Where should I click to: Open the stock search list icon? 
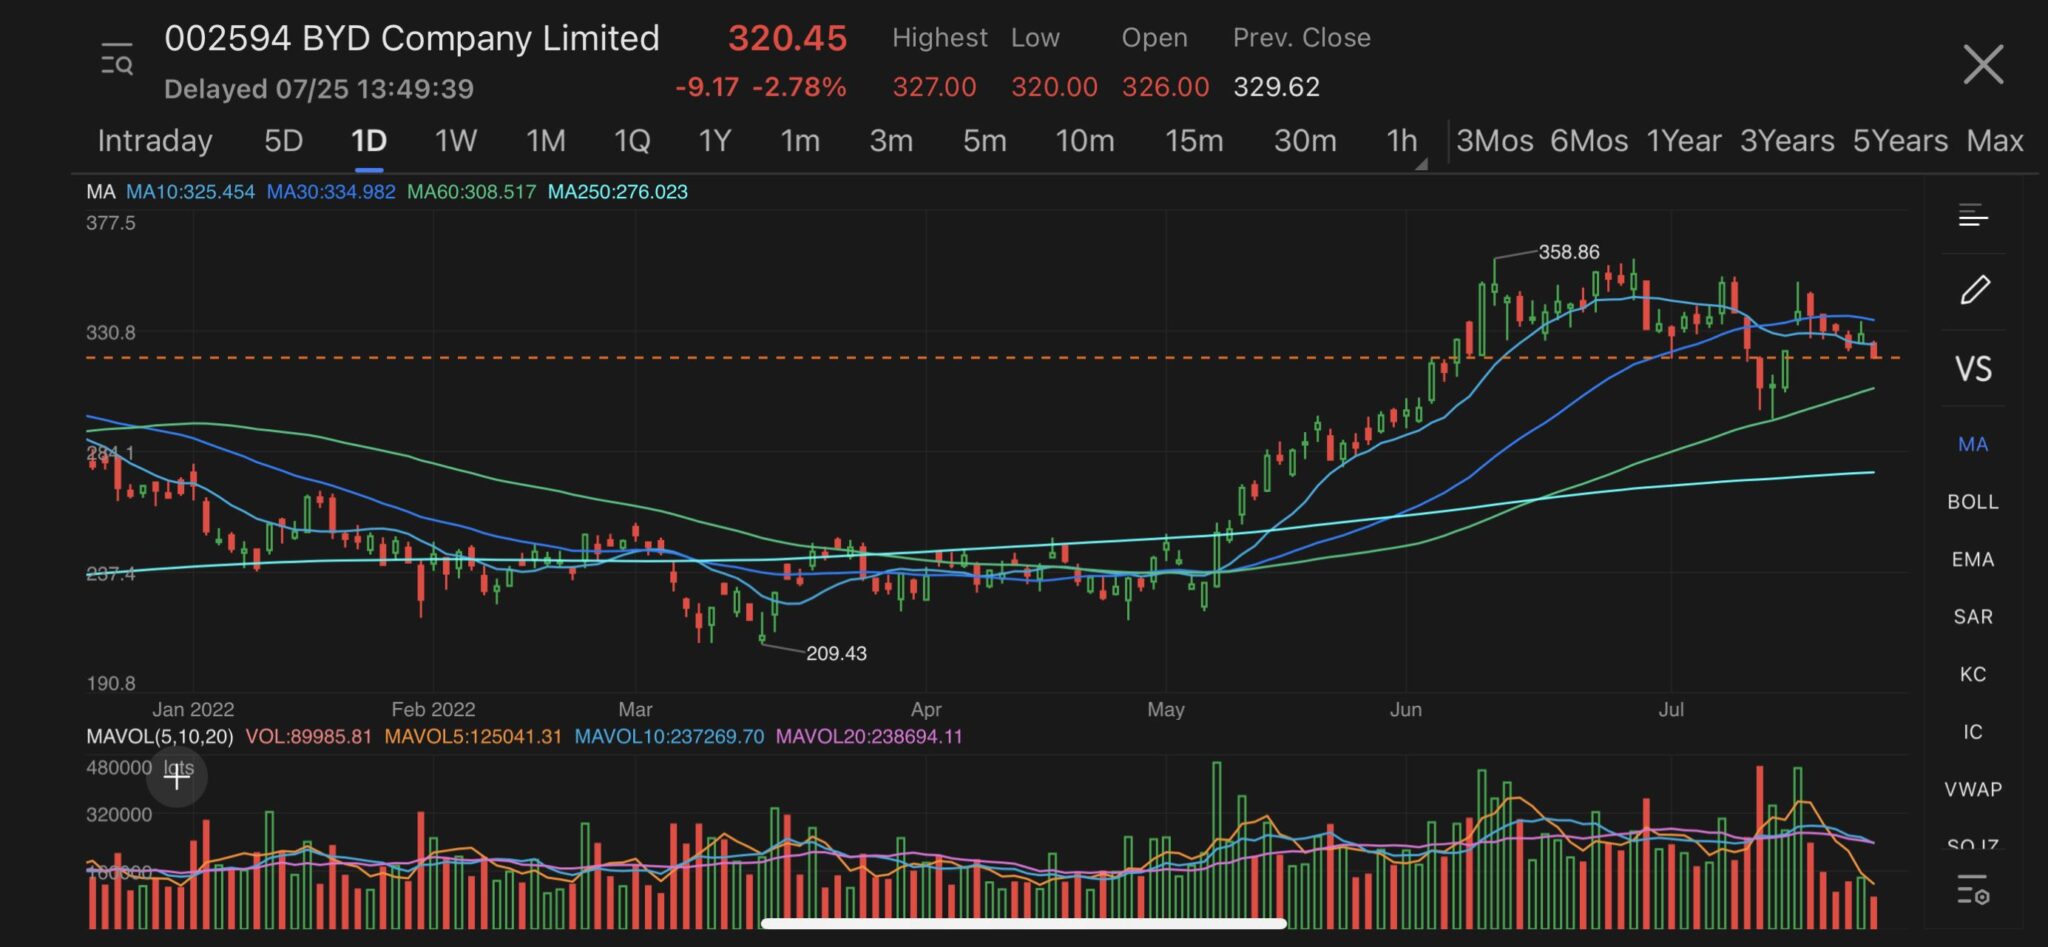pos(117,60)
